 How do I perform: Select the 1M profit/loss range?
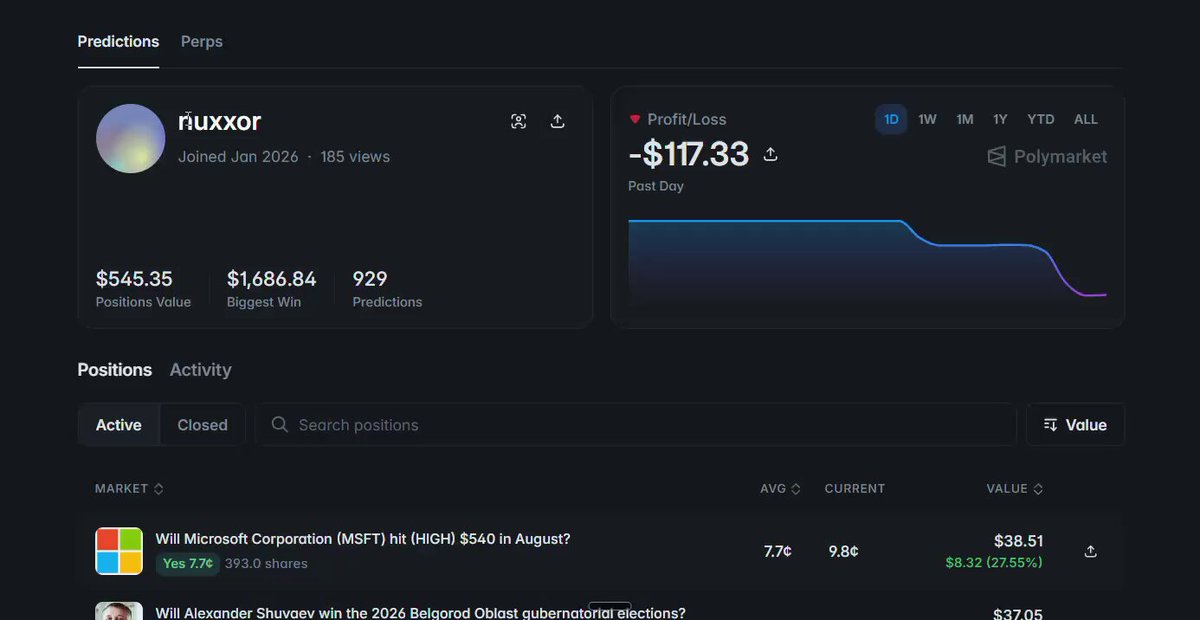coord(964,119)
